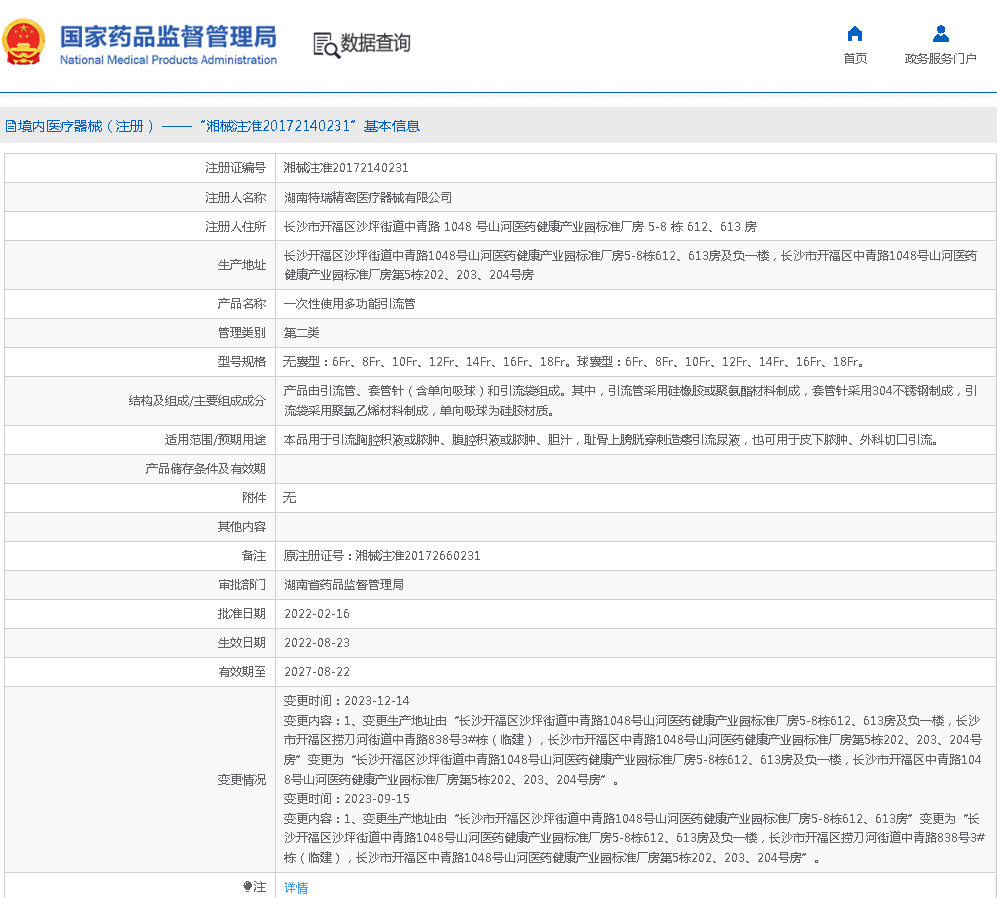The height and width of the screenshot is (898, 997).
Task: Click the 注册人住所 address value
Action: [519, 226]
